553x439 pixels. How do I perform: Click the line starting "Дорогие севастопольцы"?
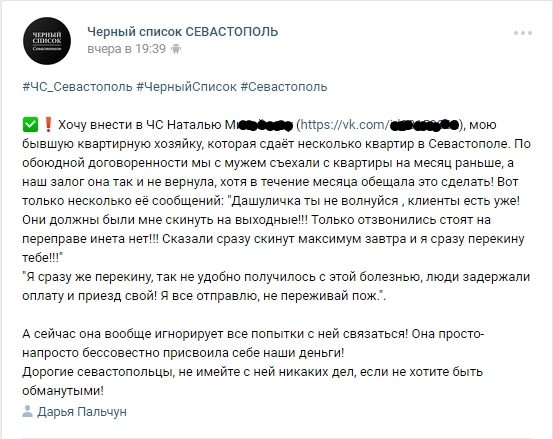pos(252,372)
